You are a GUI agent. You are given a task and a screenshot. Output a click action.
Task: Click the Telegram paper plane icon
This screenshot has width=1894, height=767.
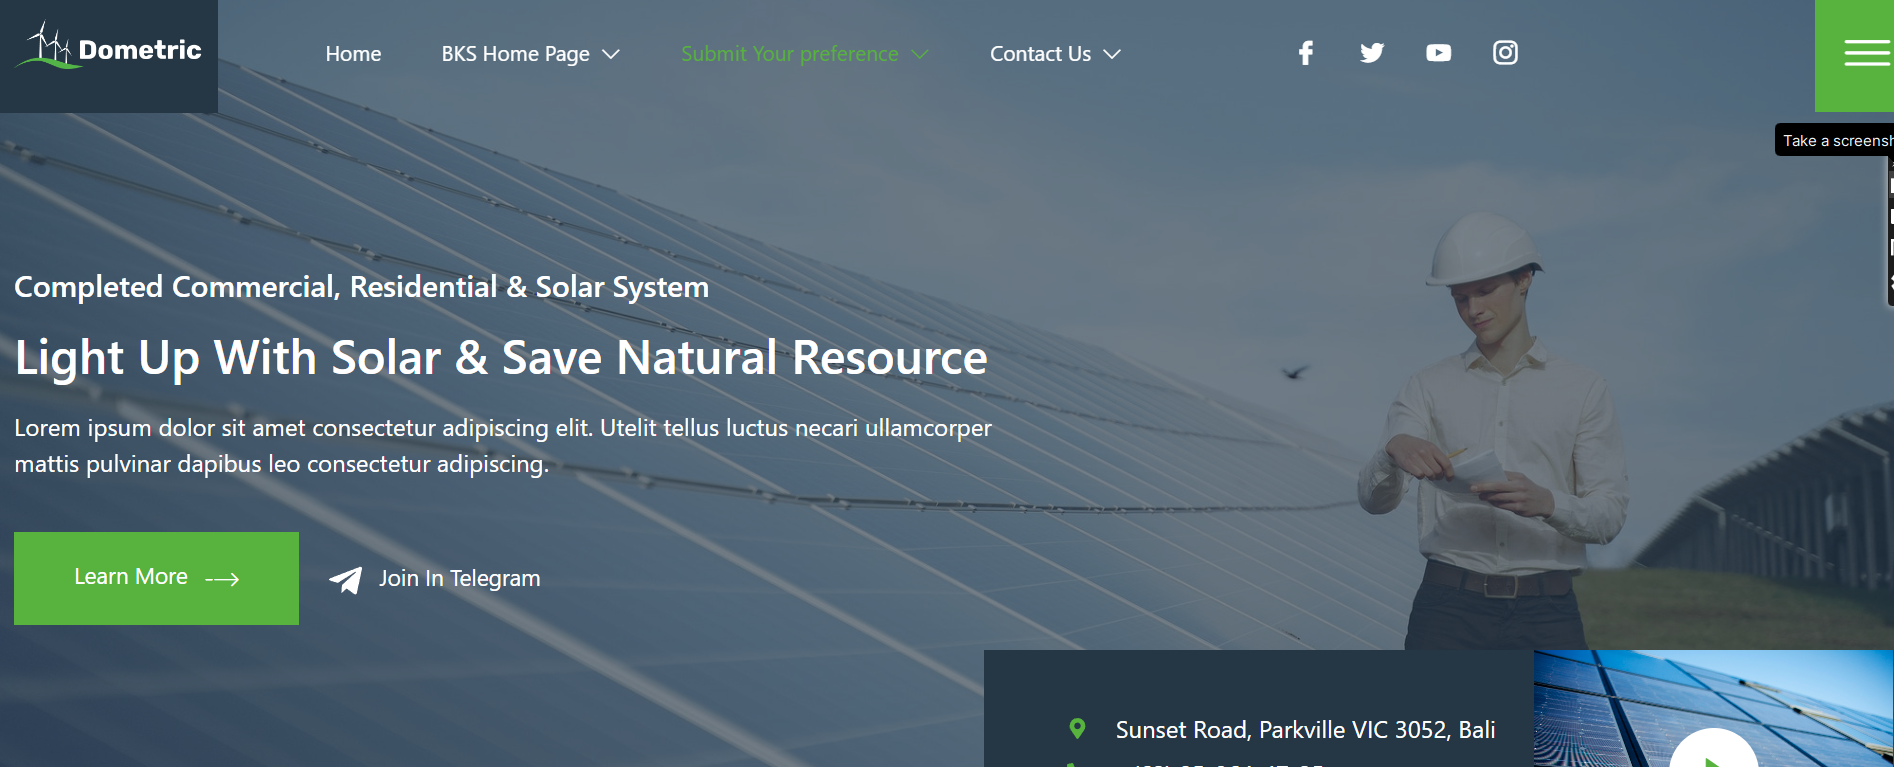pos(346,579)
